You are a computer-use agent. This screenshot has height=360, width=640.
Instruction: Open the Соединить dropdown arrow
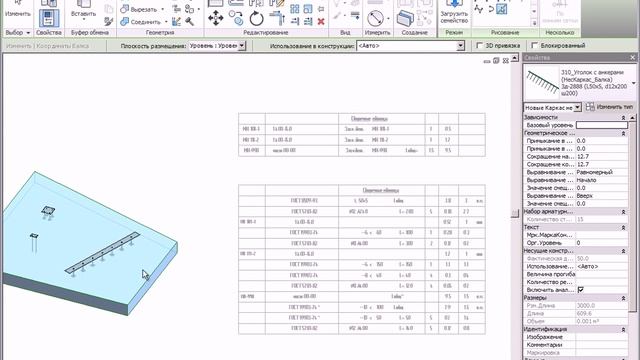point(166,22)
